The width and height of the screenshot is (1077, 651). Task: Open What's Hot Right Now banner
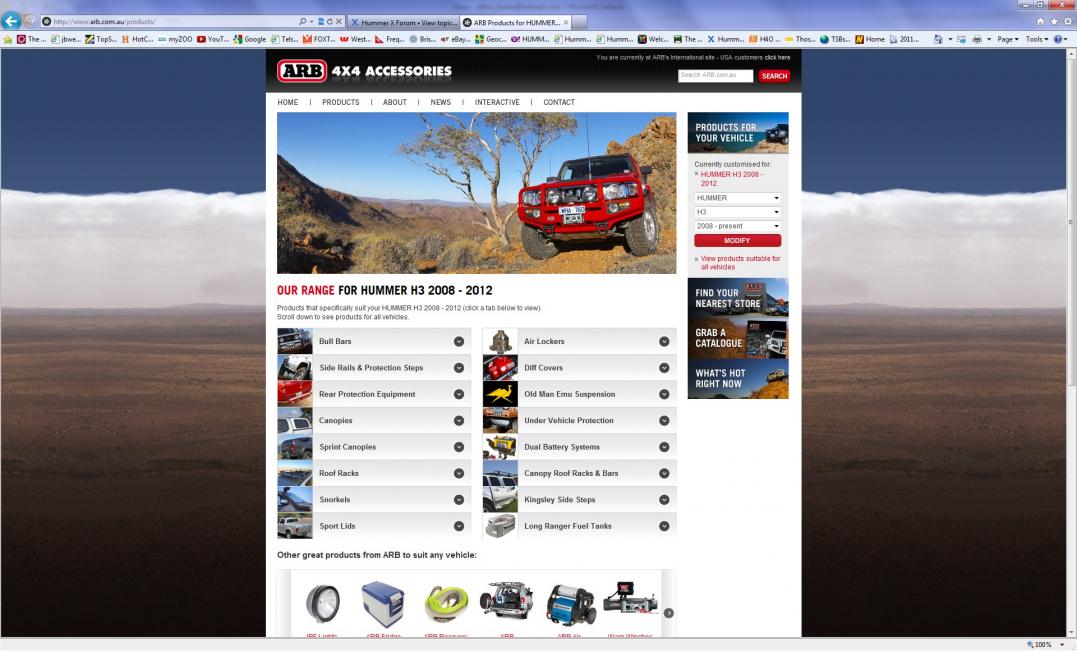tap(738, 378)
